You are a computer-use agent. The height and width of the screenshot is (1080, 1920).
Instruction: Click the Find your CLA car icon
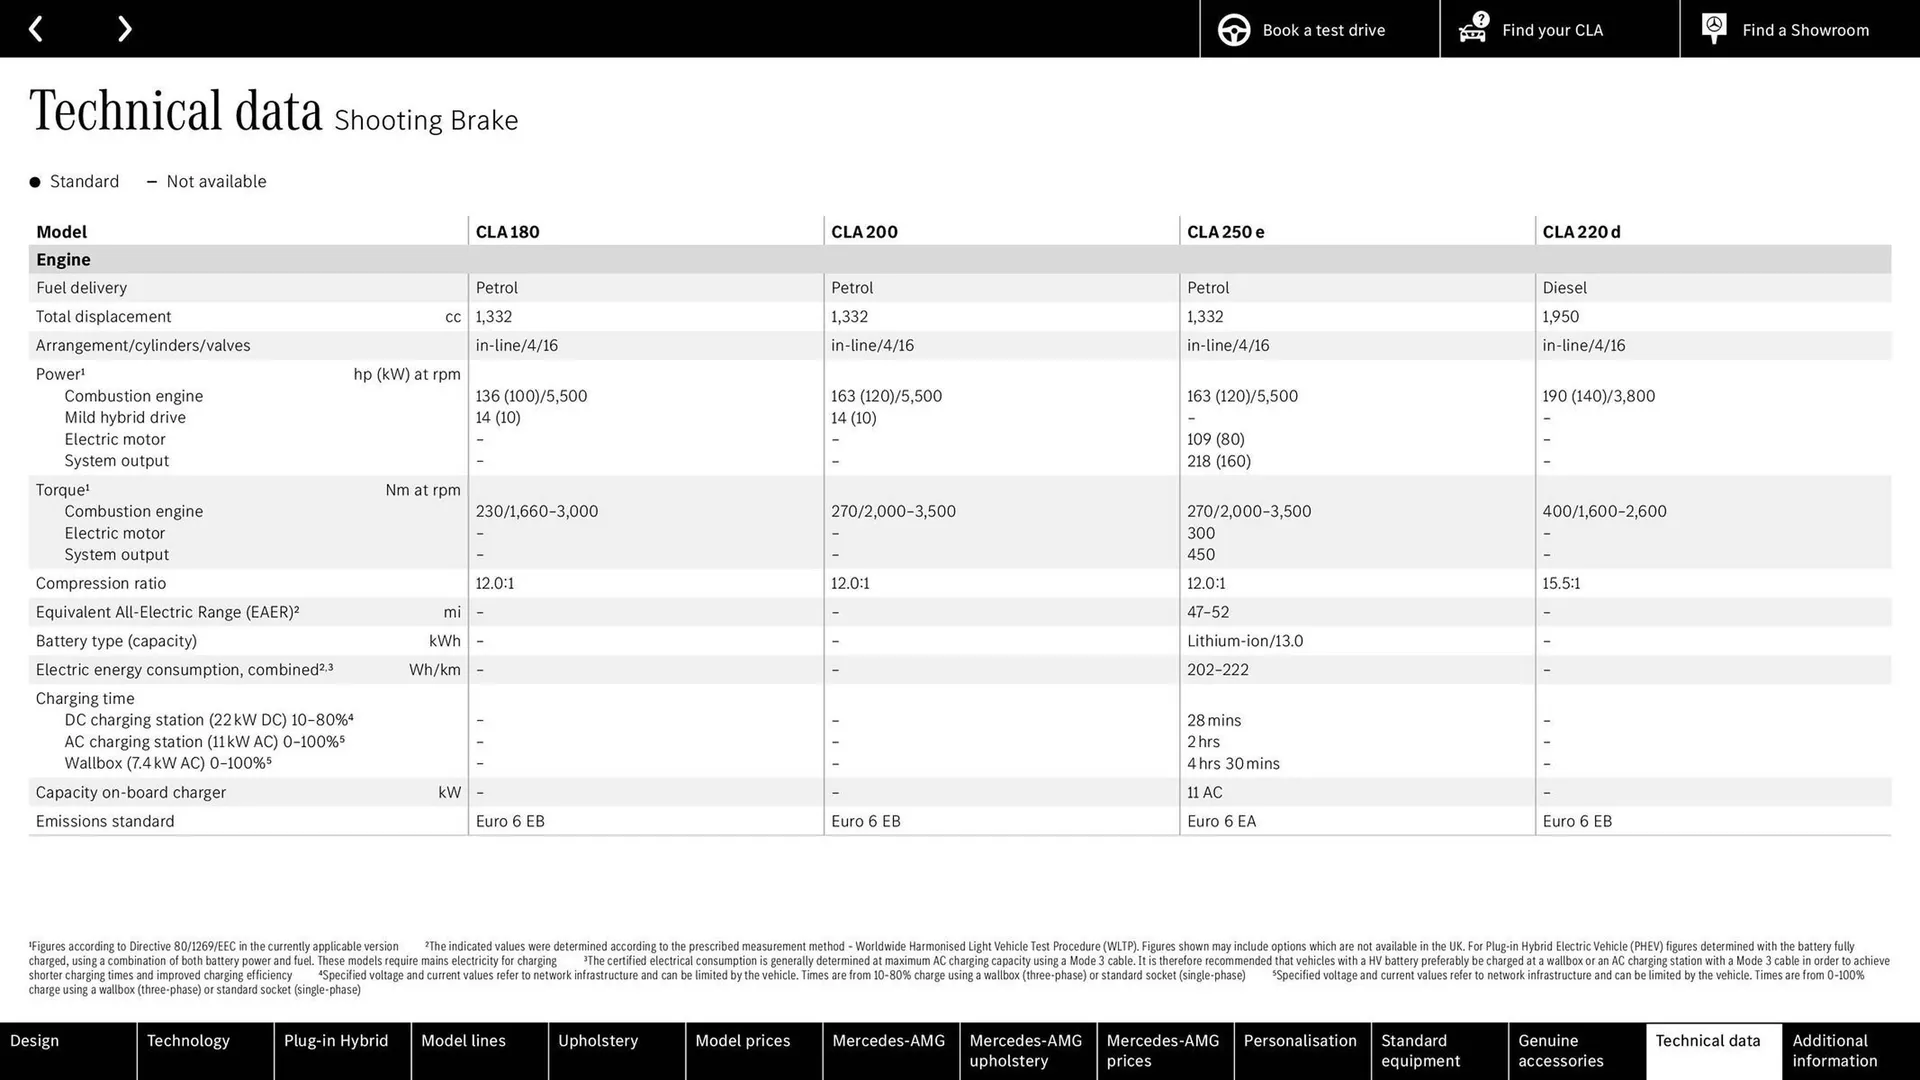pos(1472,32)
